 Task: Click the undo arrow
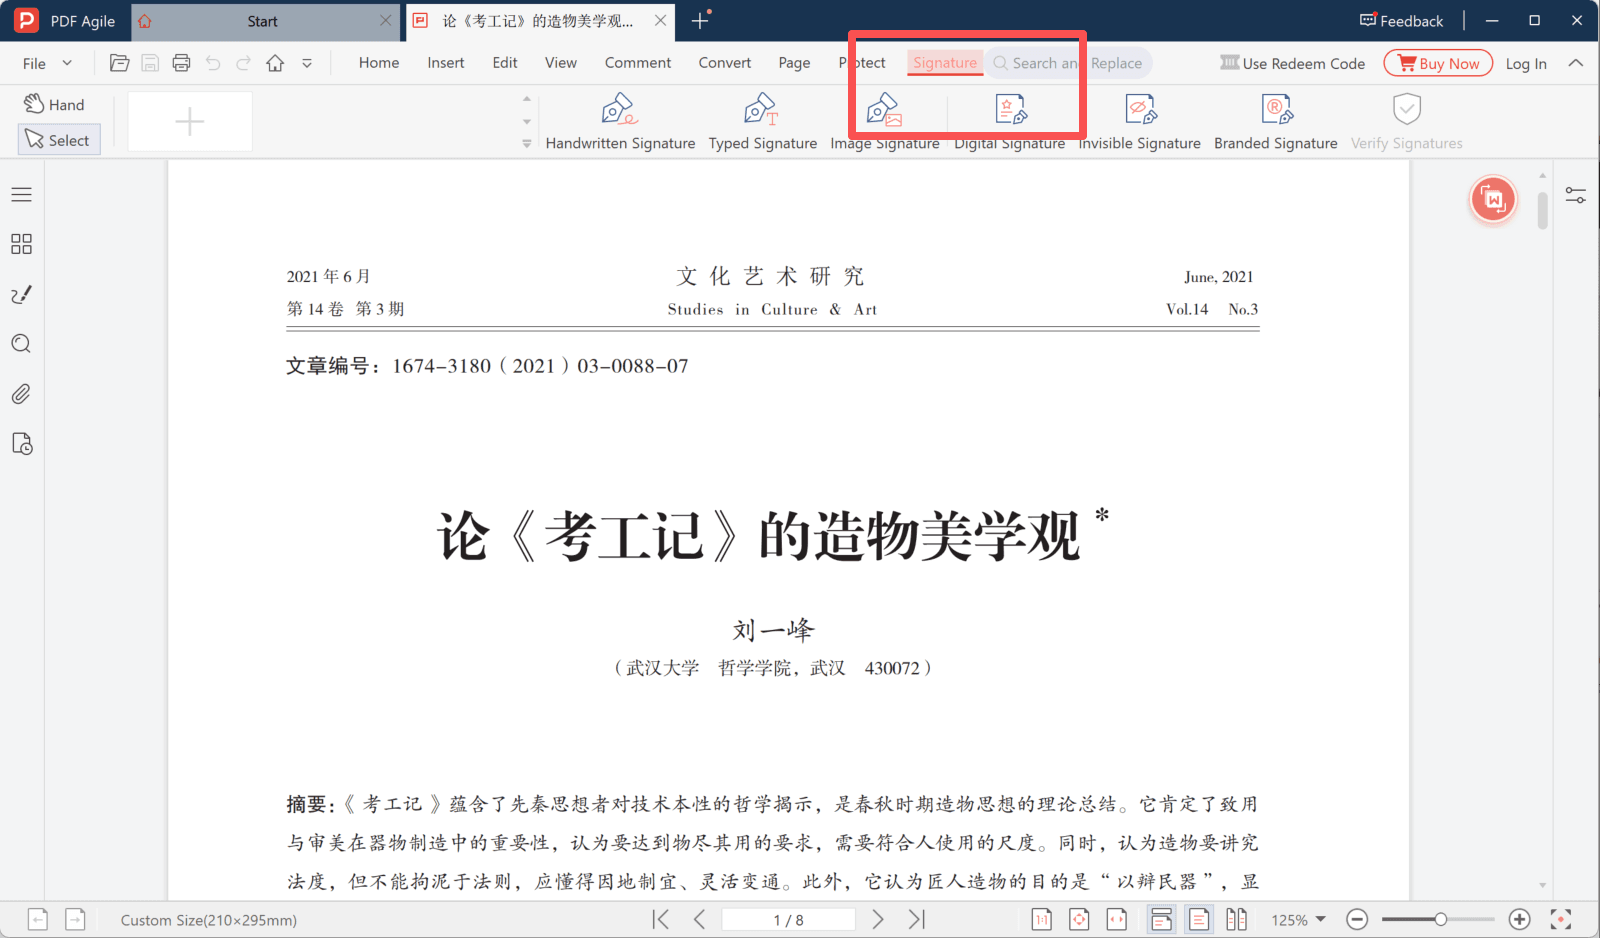[x=213, y=63]
